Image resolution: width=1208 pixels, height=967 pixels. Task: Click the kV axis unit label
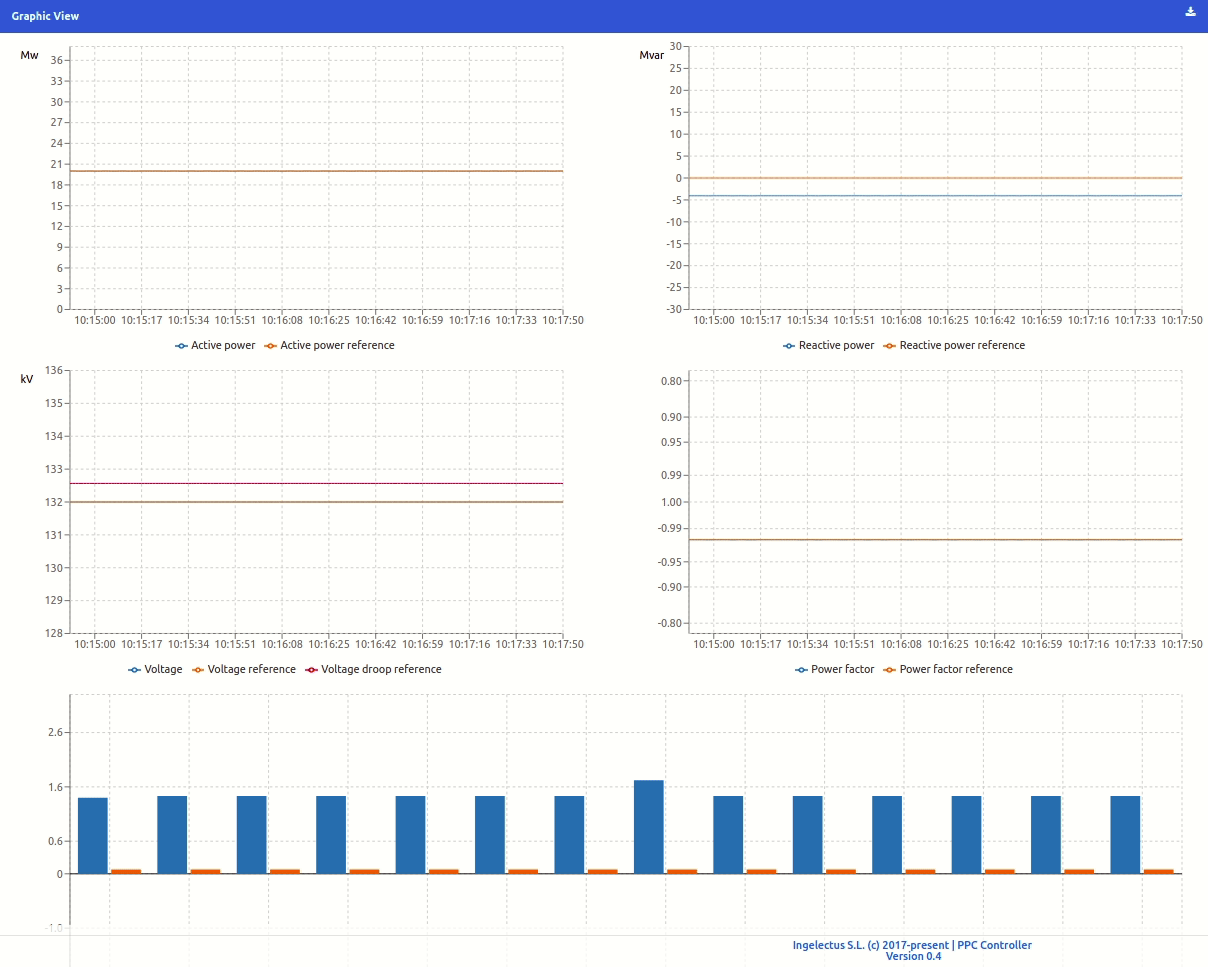27,379
